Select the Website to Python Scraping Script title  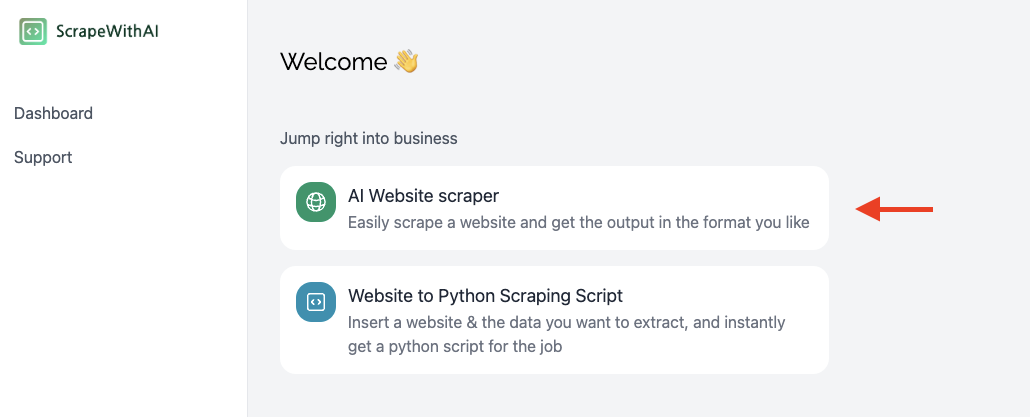click(x=485, y=296)
